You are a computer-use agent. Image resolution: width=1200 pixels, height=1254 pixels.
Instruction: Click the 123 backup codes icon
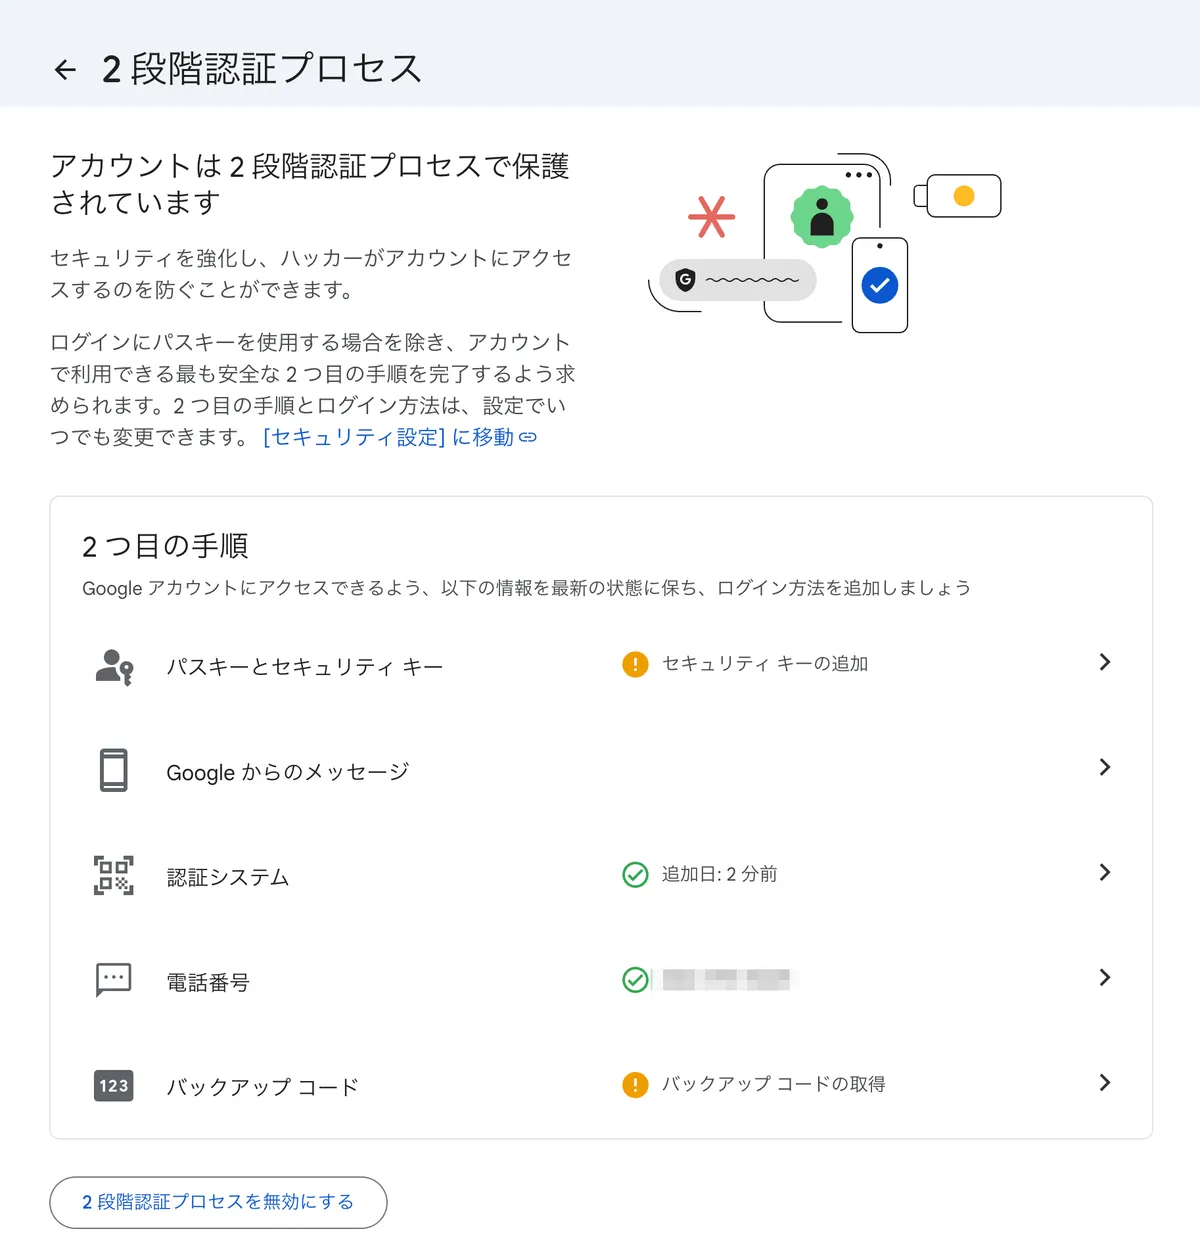coord(114,1085)
